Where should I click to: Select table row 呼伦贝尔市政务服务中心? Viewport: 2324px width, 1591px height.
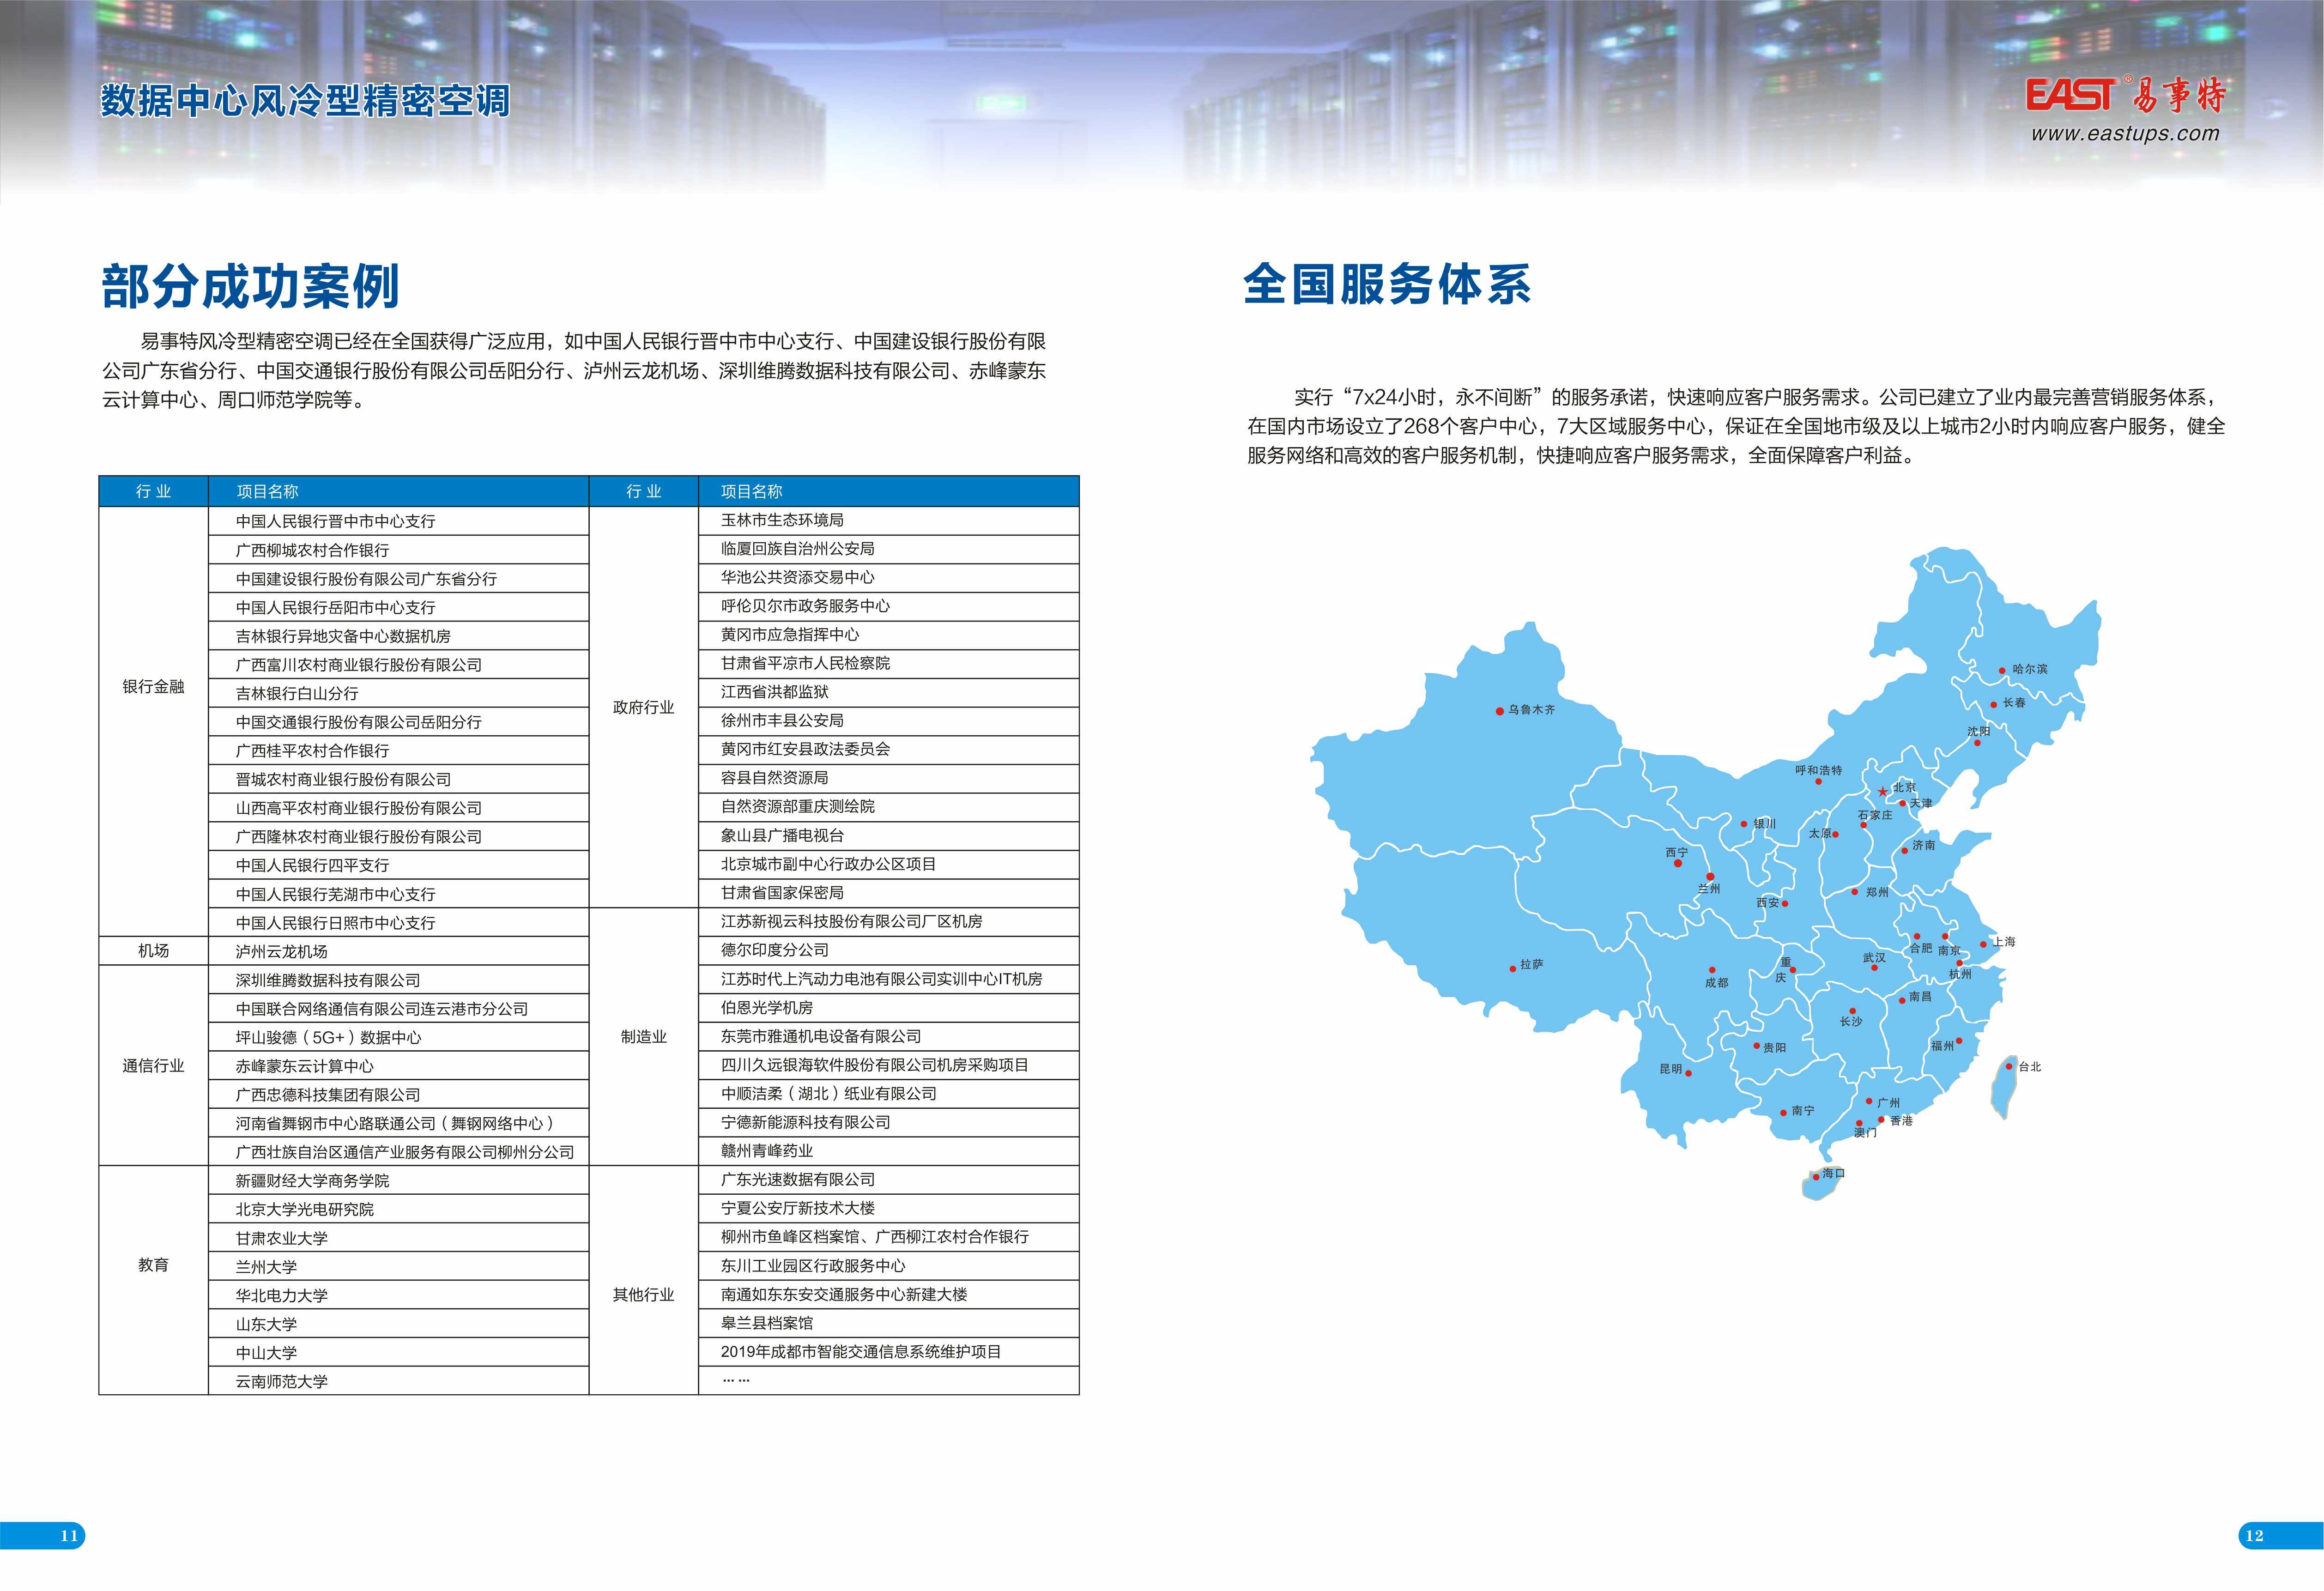888,606
